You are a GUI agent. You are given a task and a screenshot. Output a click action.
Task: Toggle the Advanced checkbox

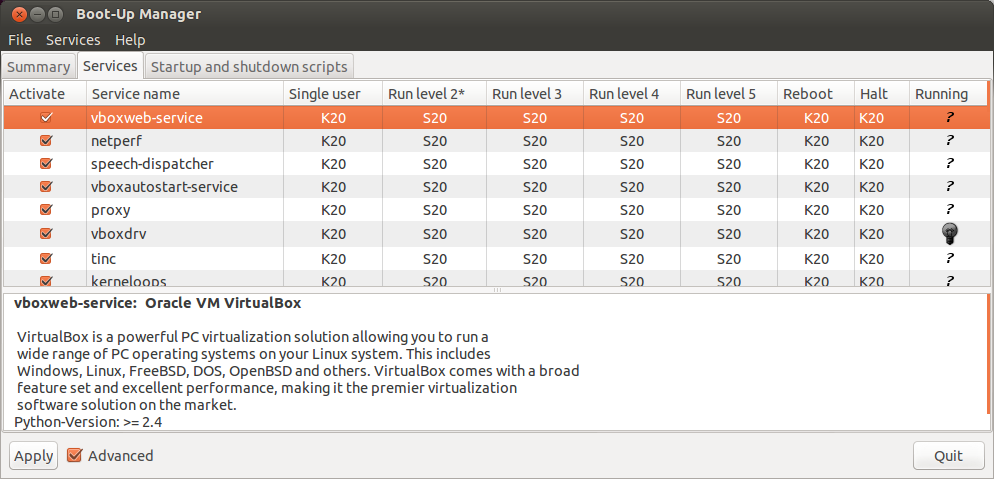tap(74, 456)
